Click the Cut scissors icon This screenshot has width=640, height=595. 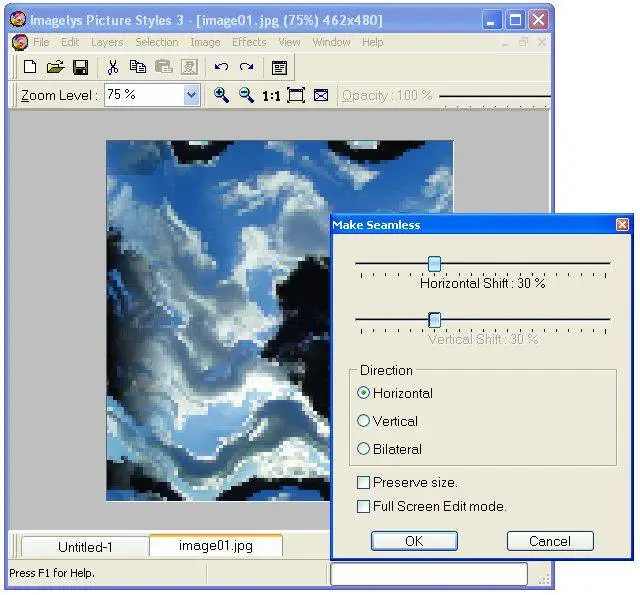(113, 67)
